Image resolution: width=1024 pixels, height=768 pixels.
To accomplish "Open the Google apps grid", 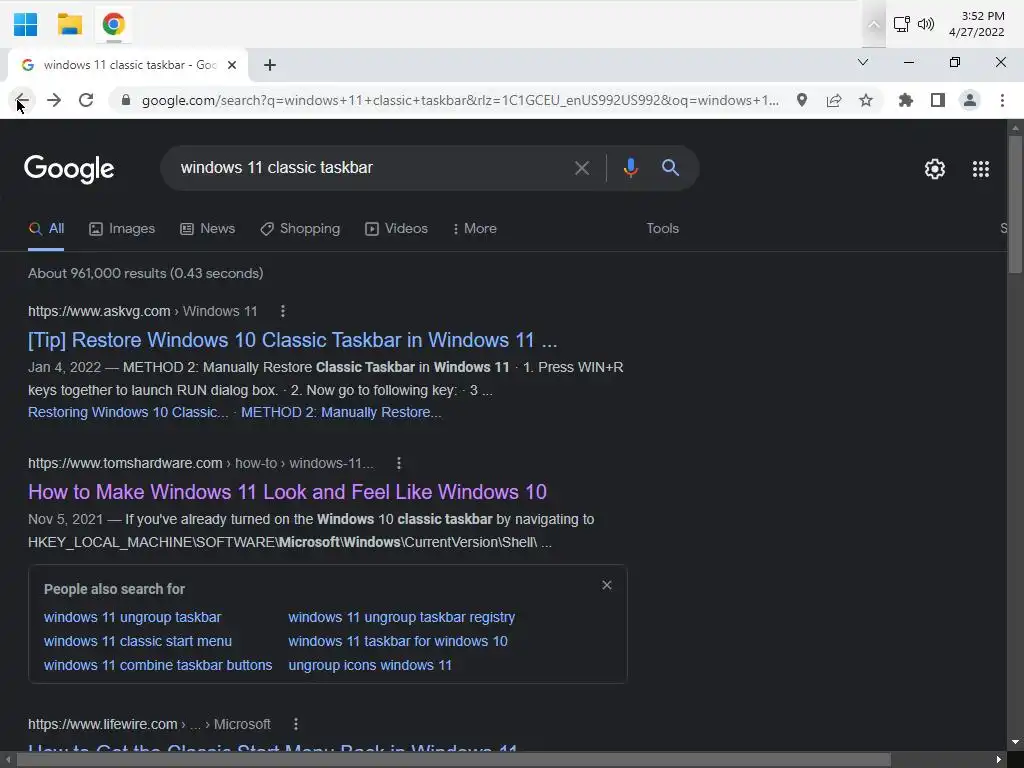I will [981, 169].
